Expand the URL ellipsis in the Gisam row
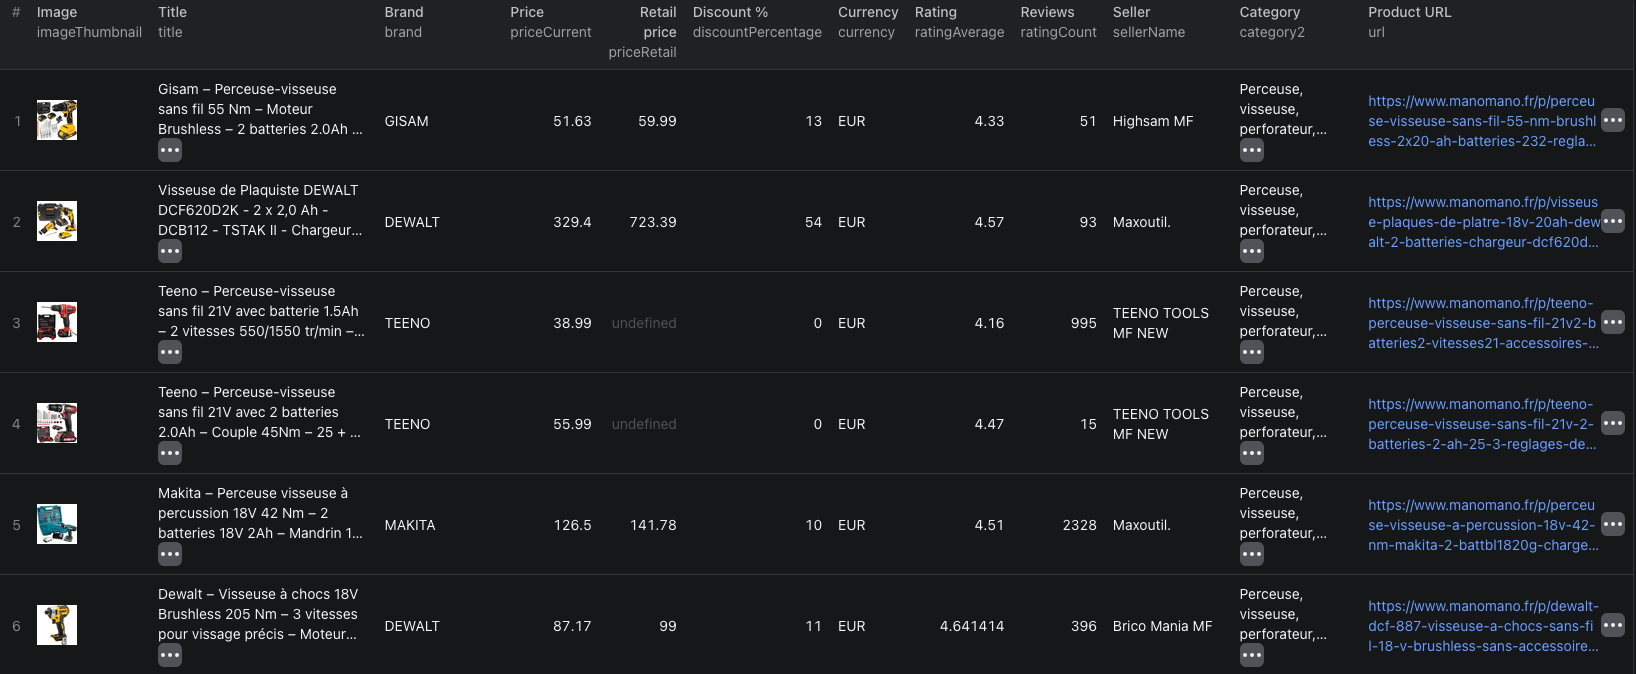The width and height of the screenshot is (1636, 674). click(1613, 121)
